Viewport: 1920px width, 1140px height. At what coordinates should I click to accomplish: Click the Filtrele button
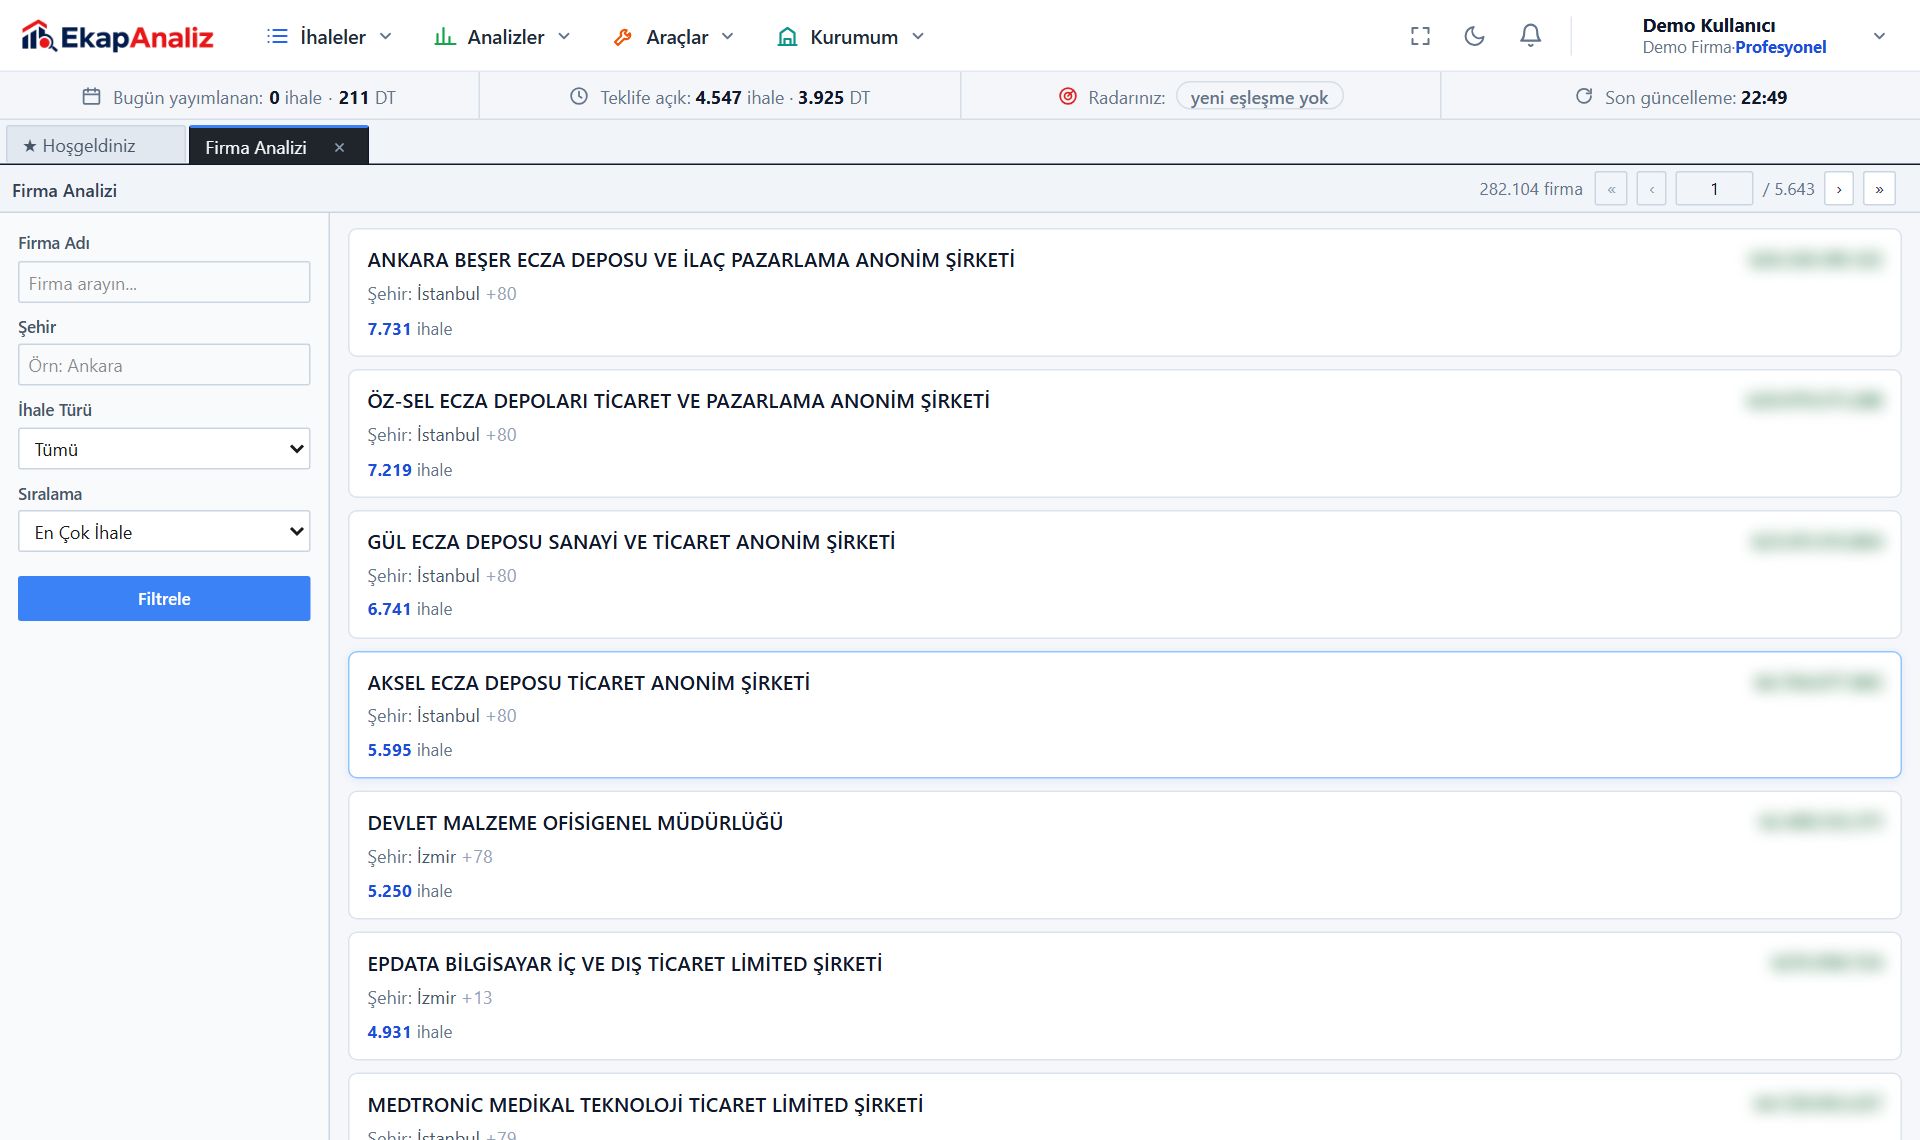(164, 598)
